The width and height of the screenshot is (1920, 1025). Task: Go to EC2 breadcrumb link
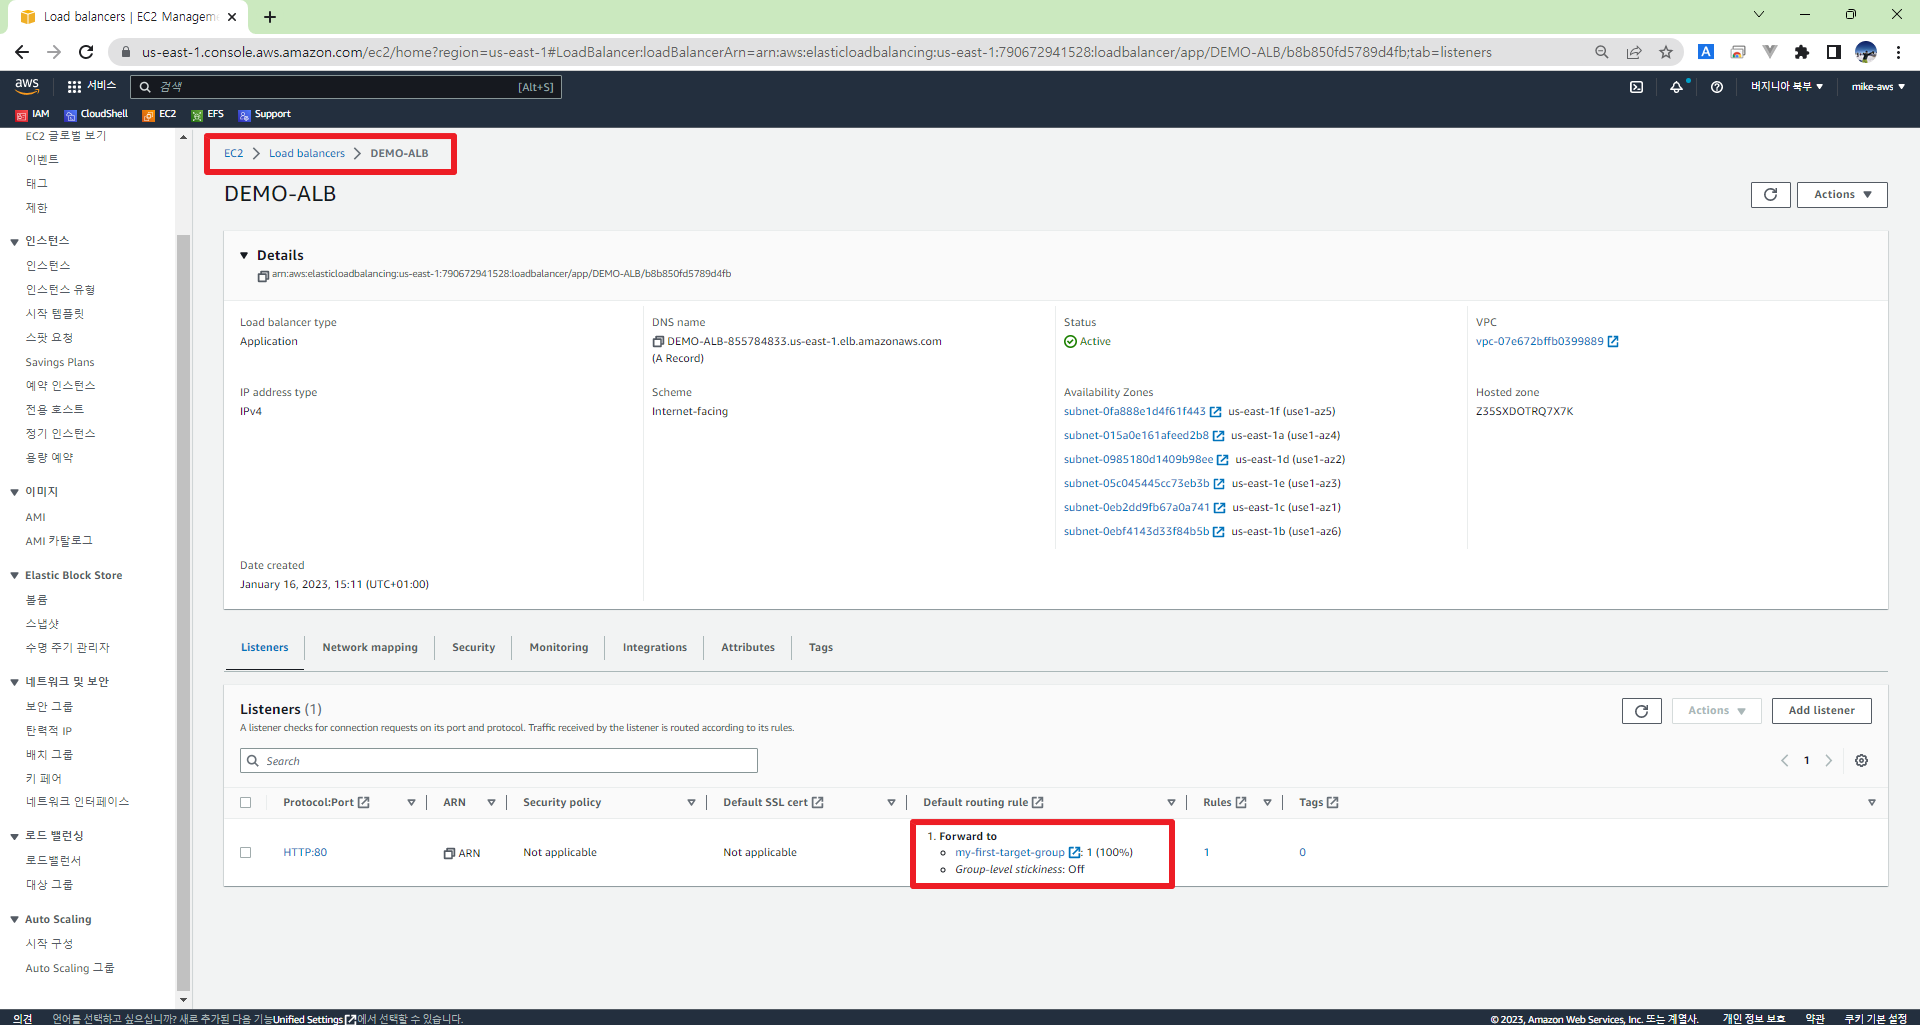233,154
